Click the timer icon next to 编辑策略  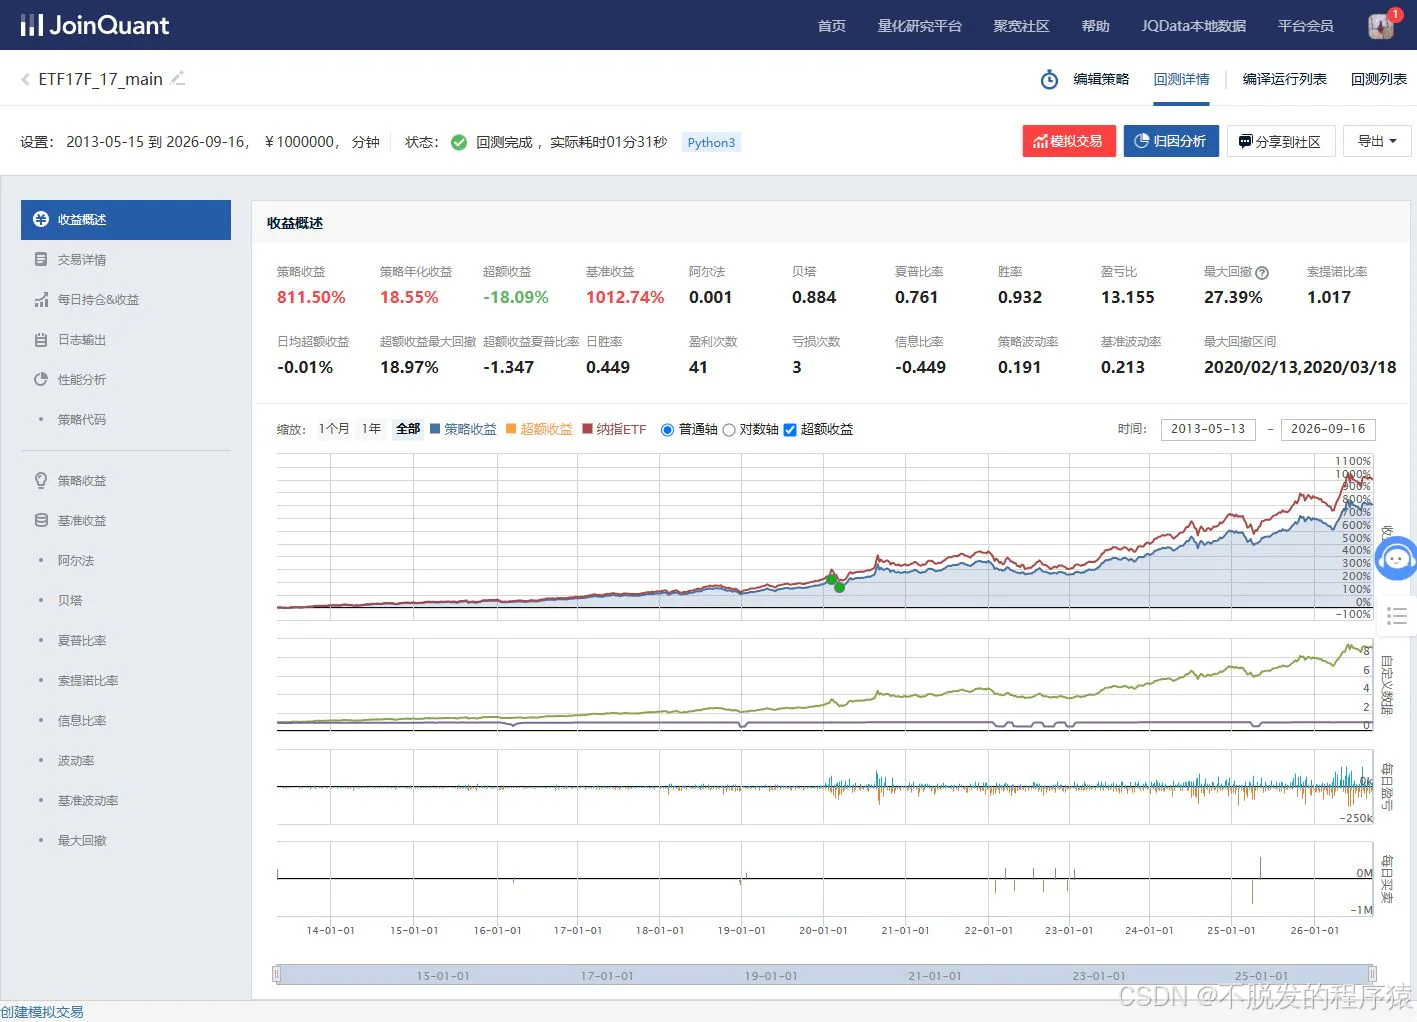coord(1049,79)
